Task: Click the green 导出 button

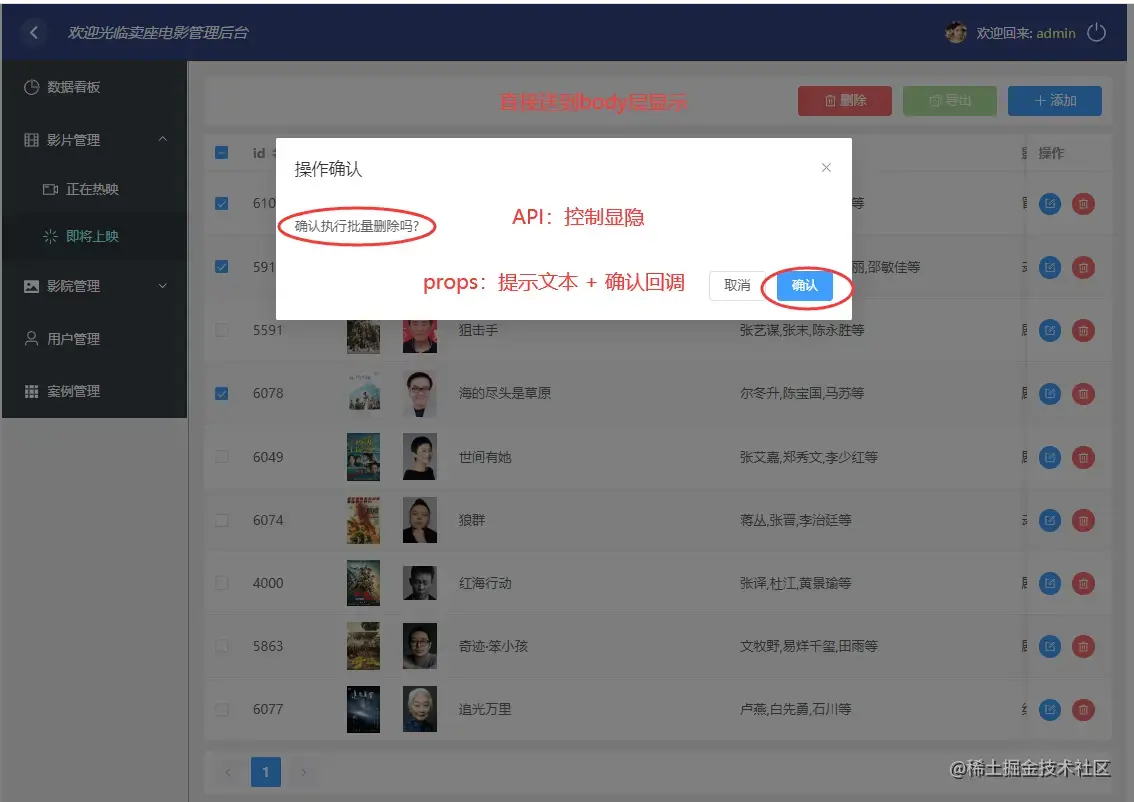Action: pos(950,101)
